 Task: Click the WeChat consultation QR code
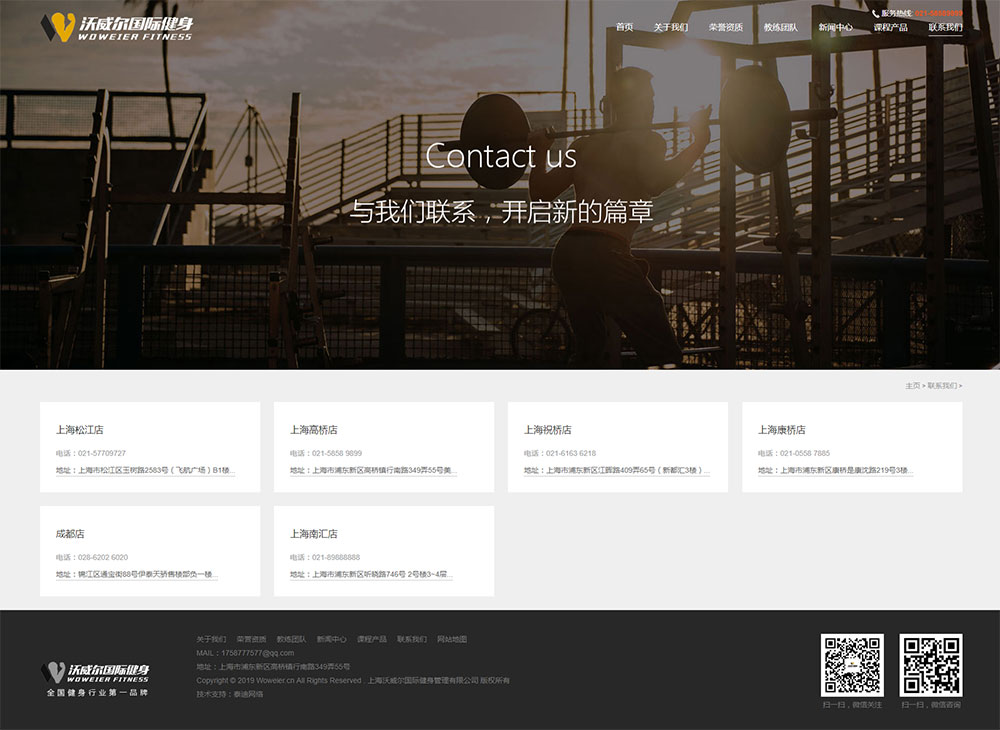(931, 665)
